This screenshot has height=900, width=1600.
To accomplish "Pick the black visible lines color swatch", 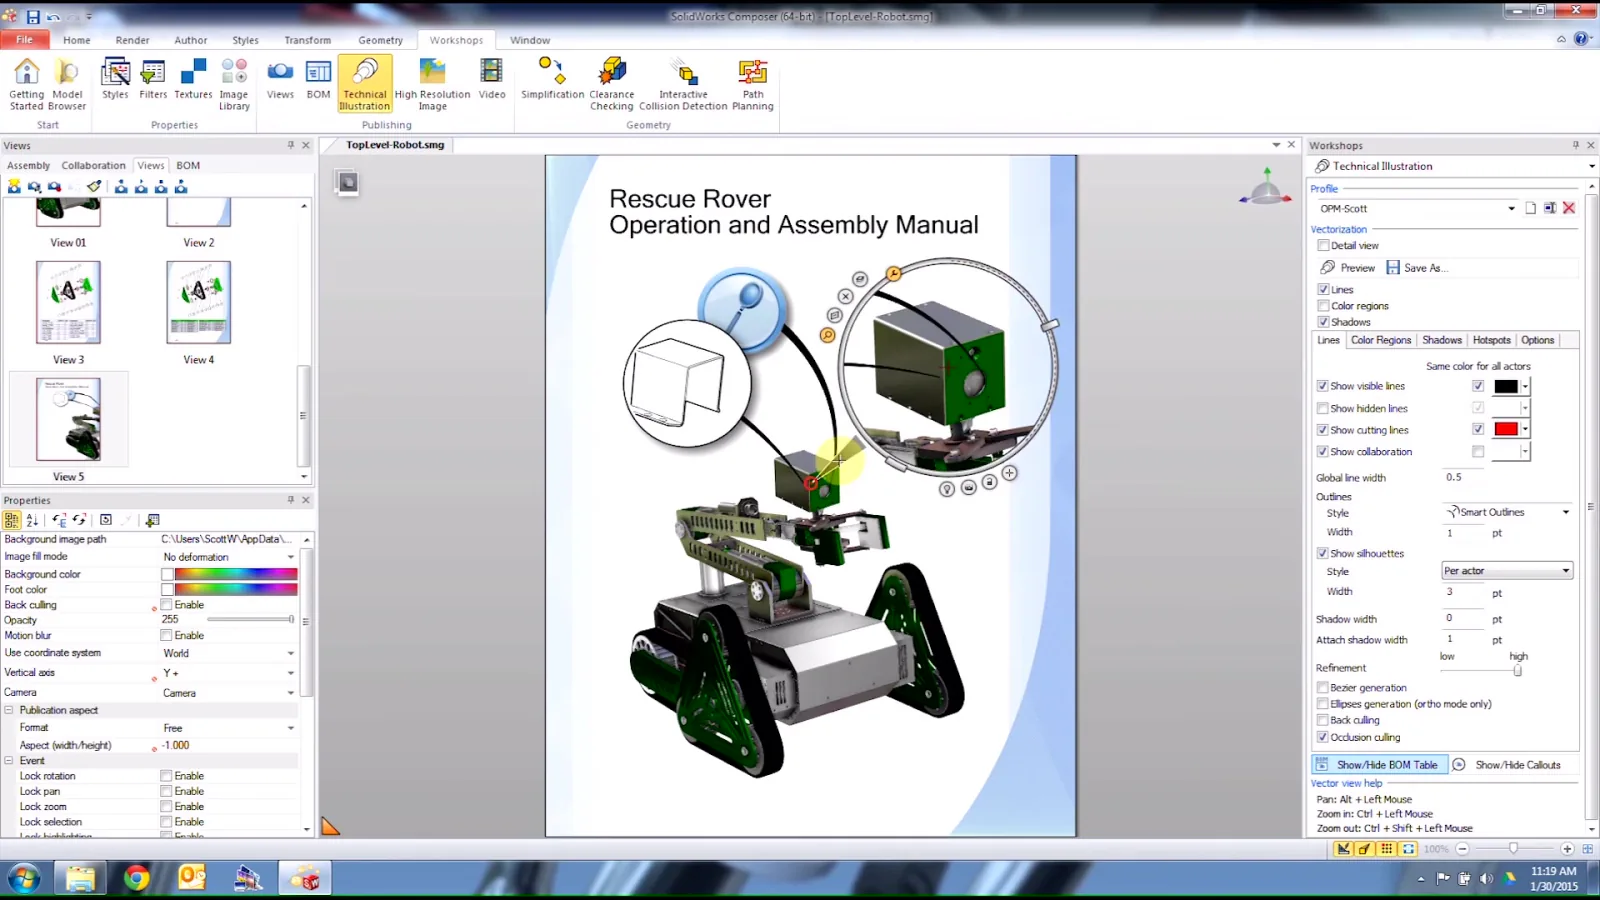I will point(1506,386).
